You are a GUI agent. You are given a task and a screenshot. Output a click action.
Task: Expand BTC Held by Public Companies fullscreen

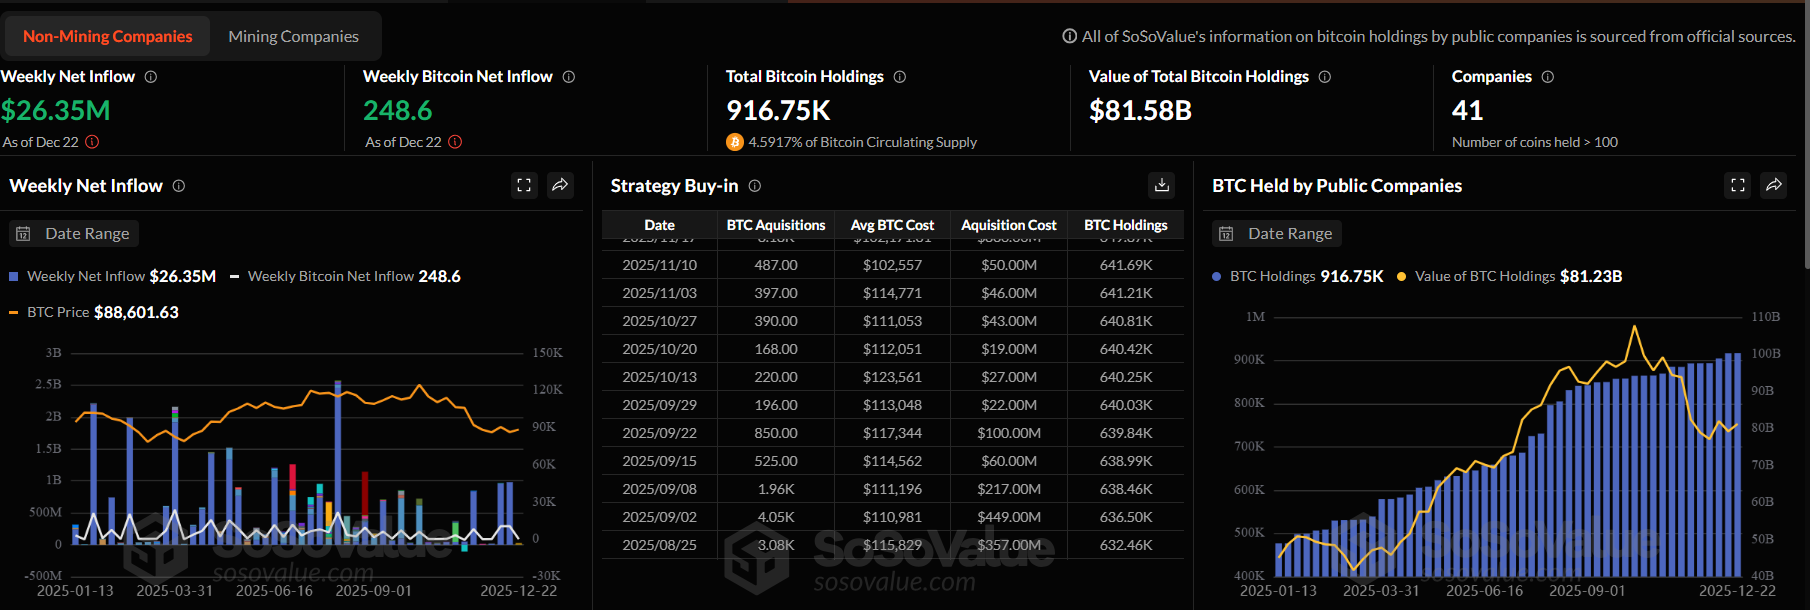pyautogui.click(x=1737, y=185)
